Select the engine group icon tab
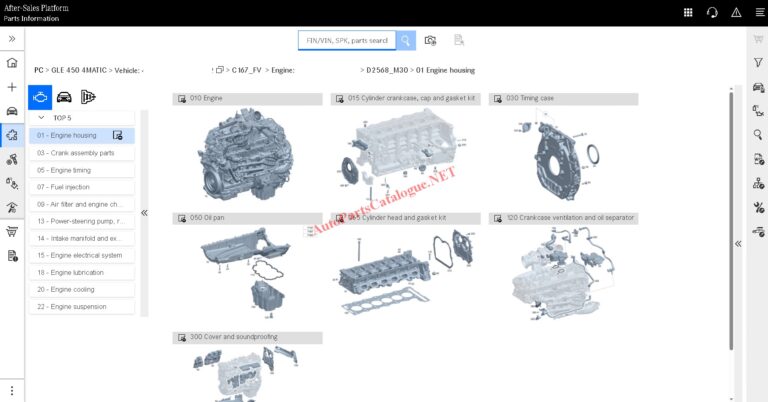This screenshot has width=768, height=402. [40, 97]
